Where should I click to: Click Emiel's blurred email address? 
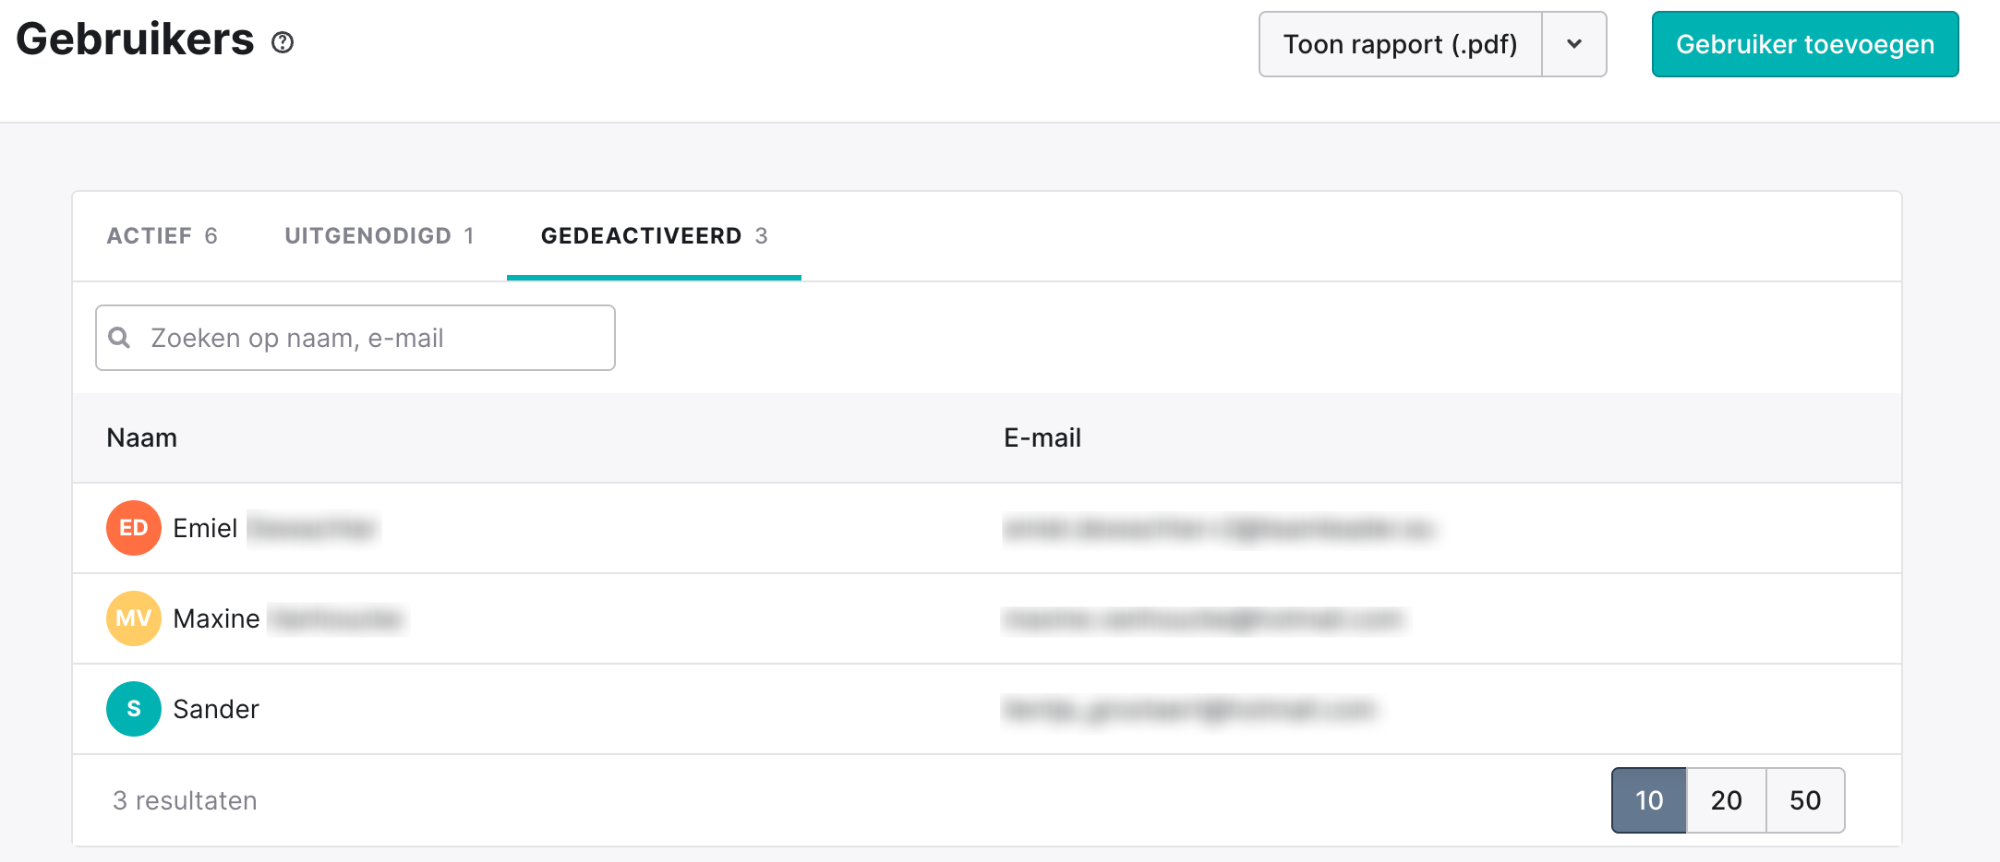click(x=1218, y=528)
